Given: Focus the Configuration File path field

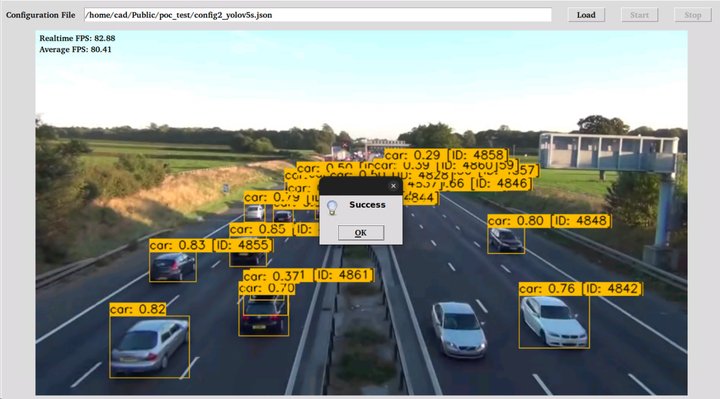Looking at the screenshot, I should point(318,15).
